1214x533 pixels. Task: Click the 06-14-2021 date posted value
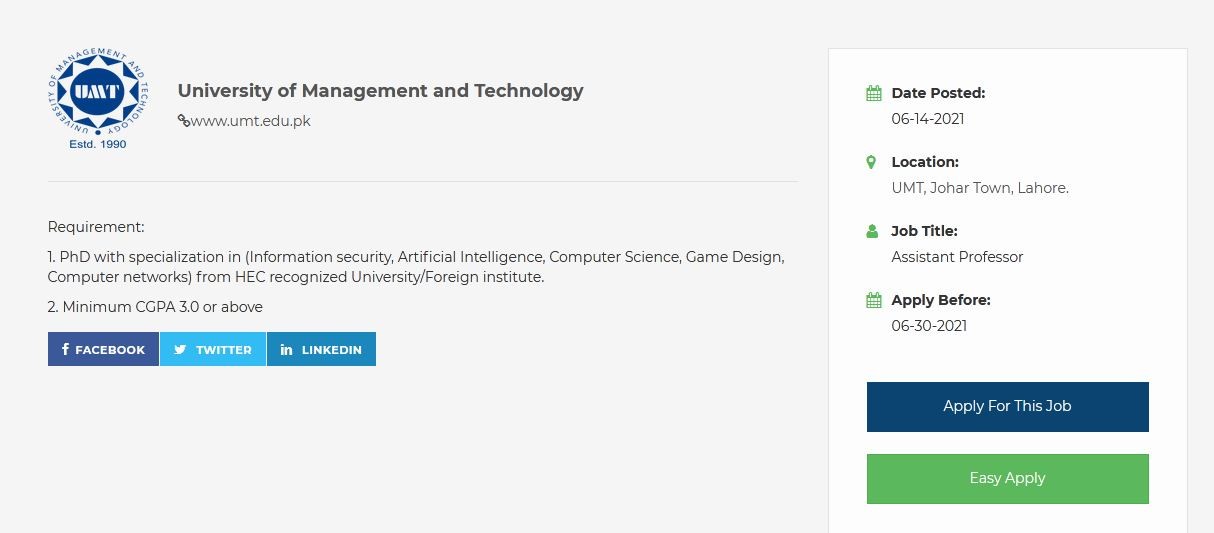click(928, 119)
